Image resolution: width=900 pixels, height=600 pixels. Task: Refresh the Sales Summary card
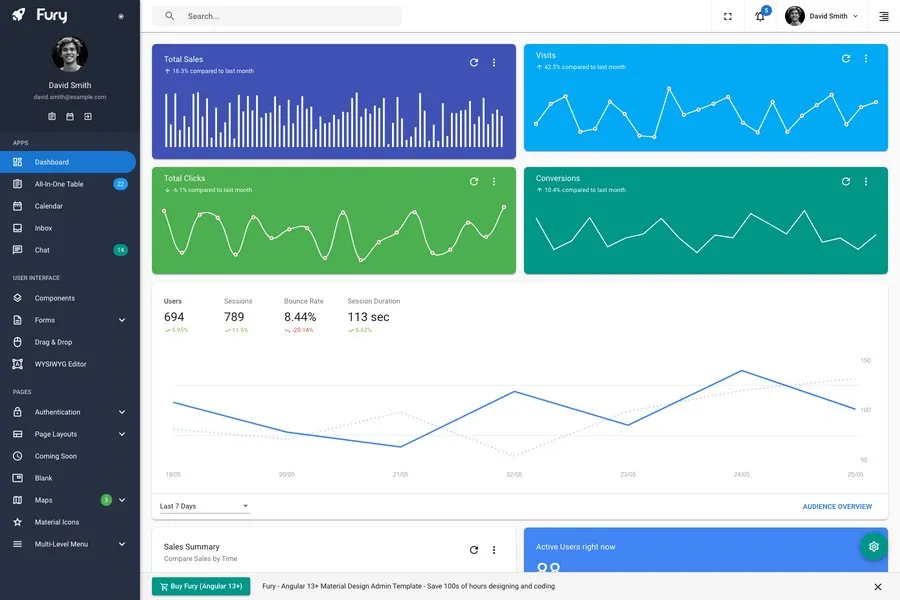click(474, 550)
